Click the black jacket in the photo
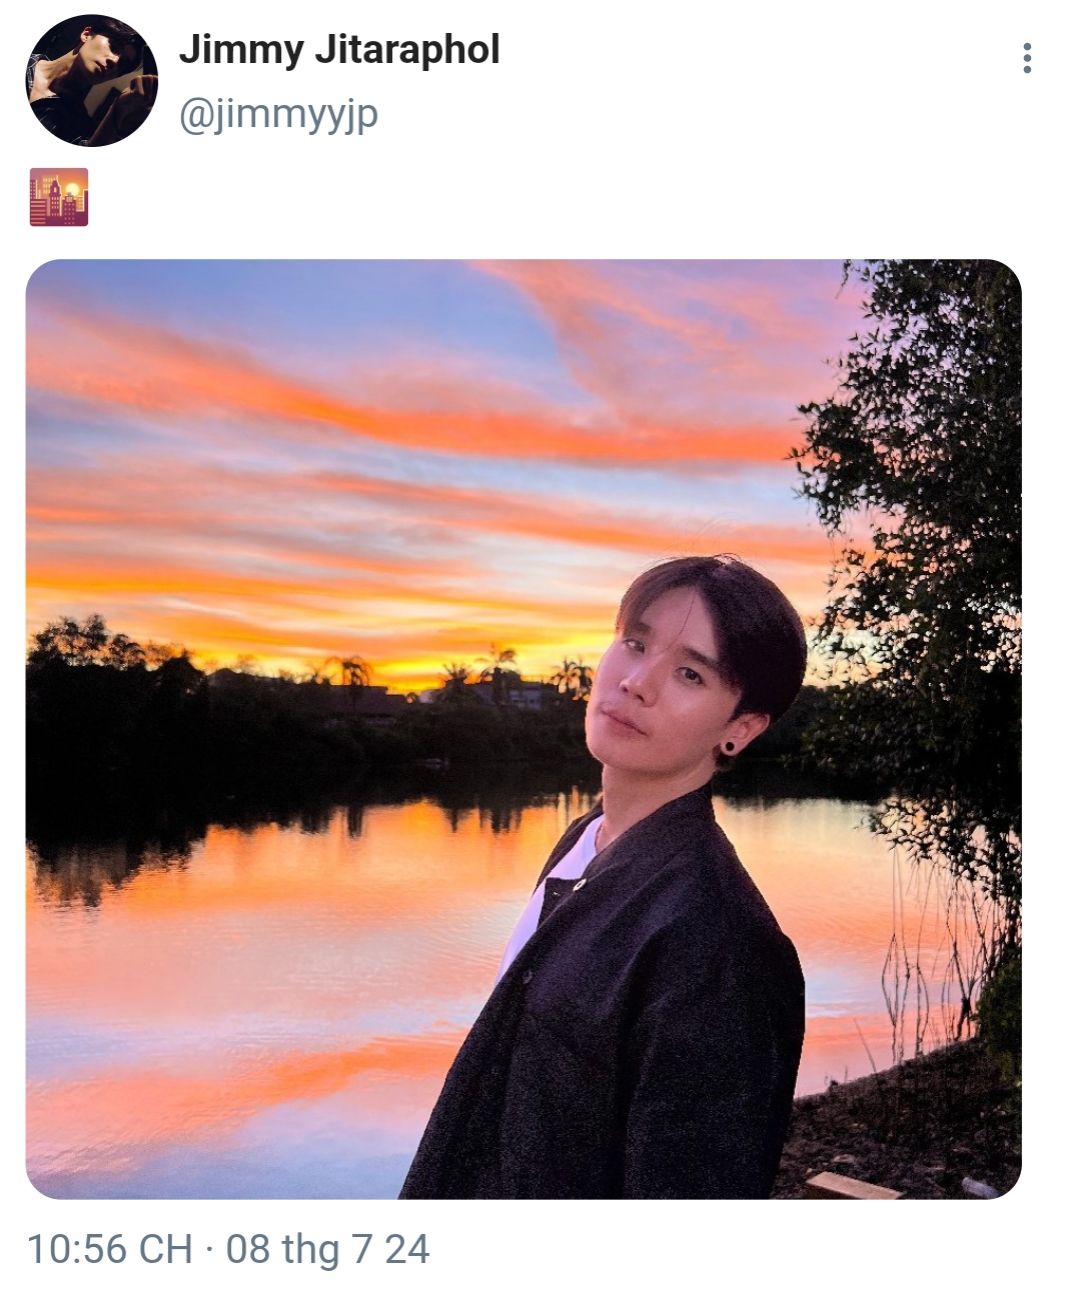Screen dimensions: 1080x1296 620,1010
